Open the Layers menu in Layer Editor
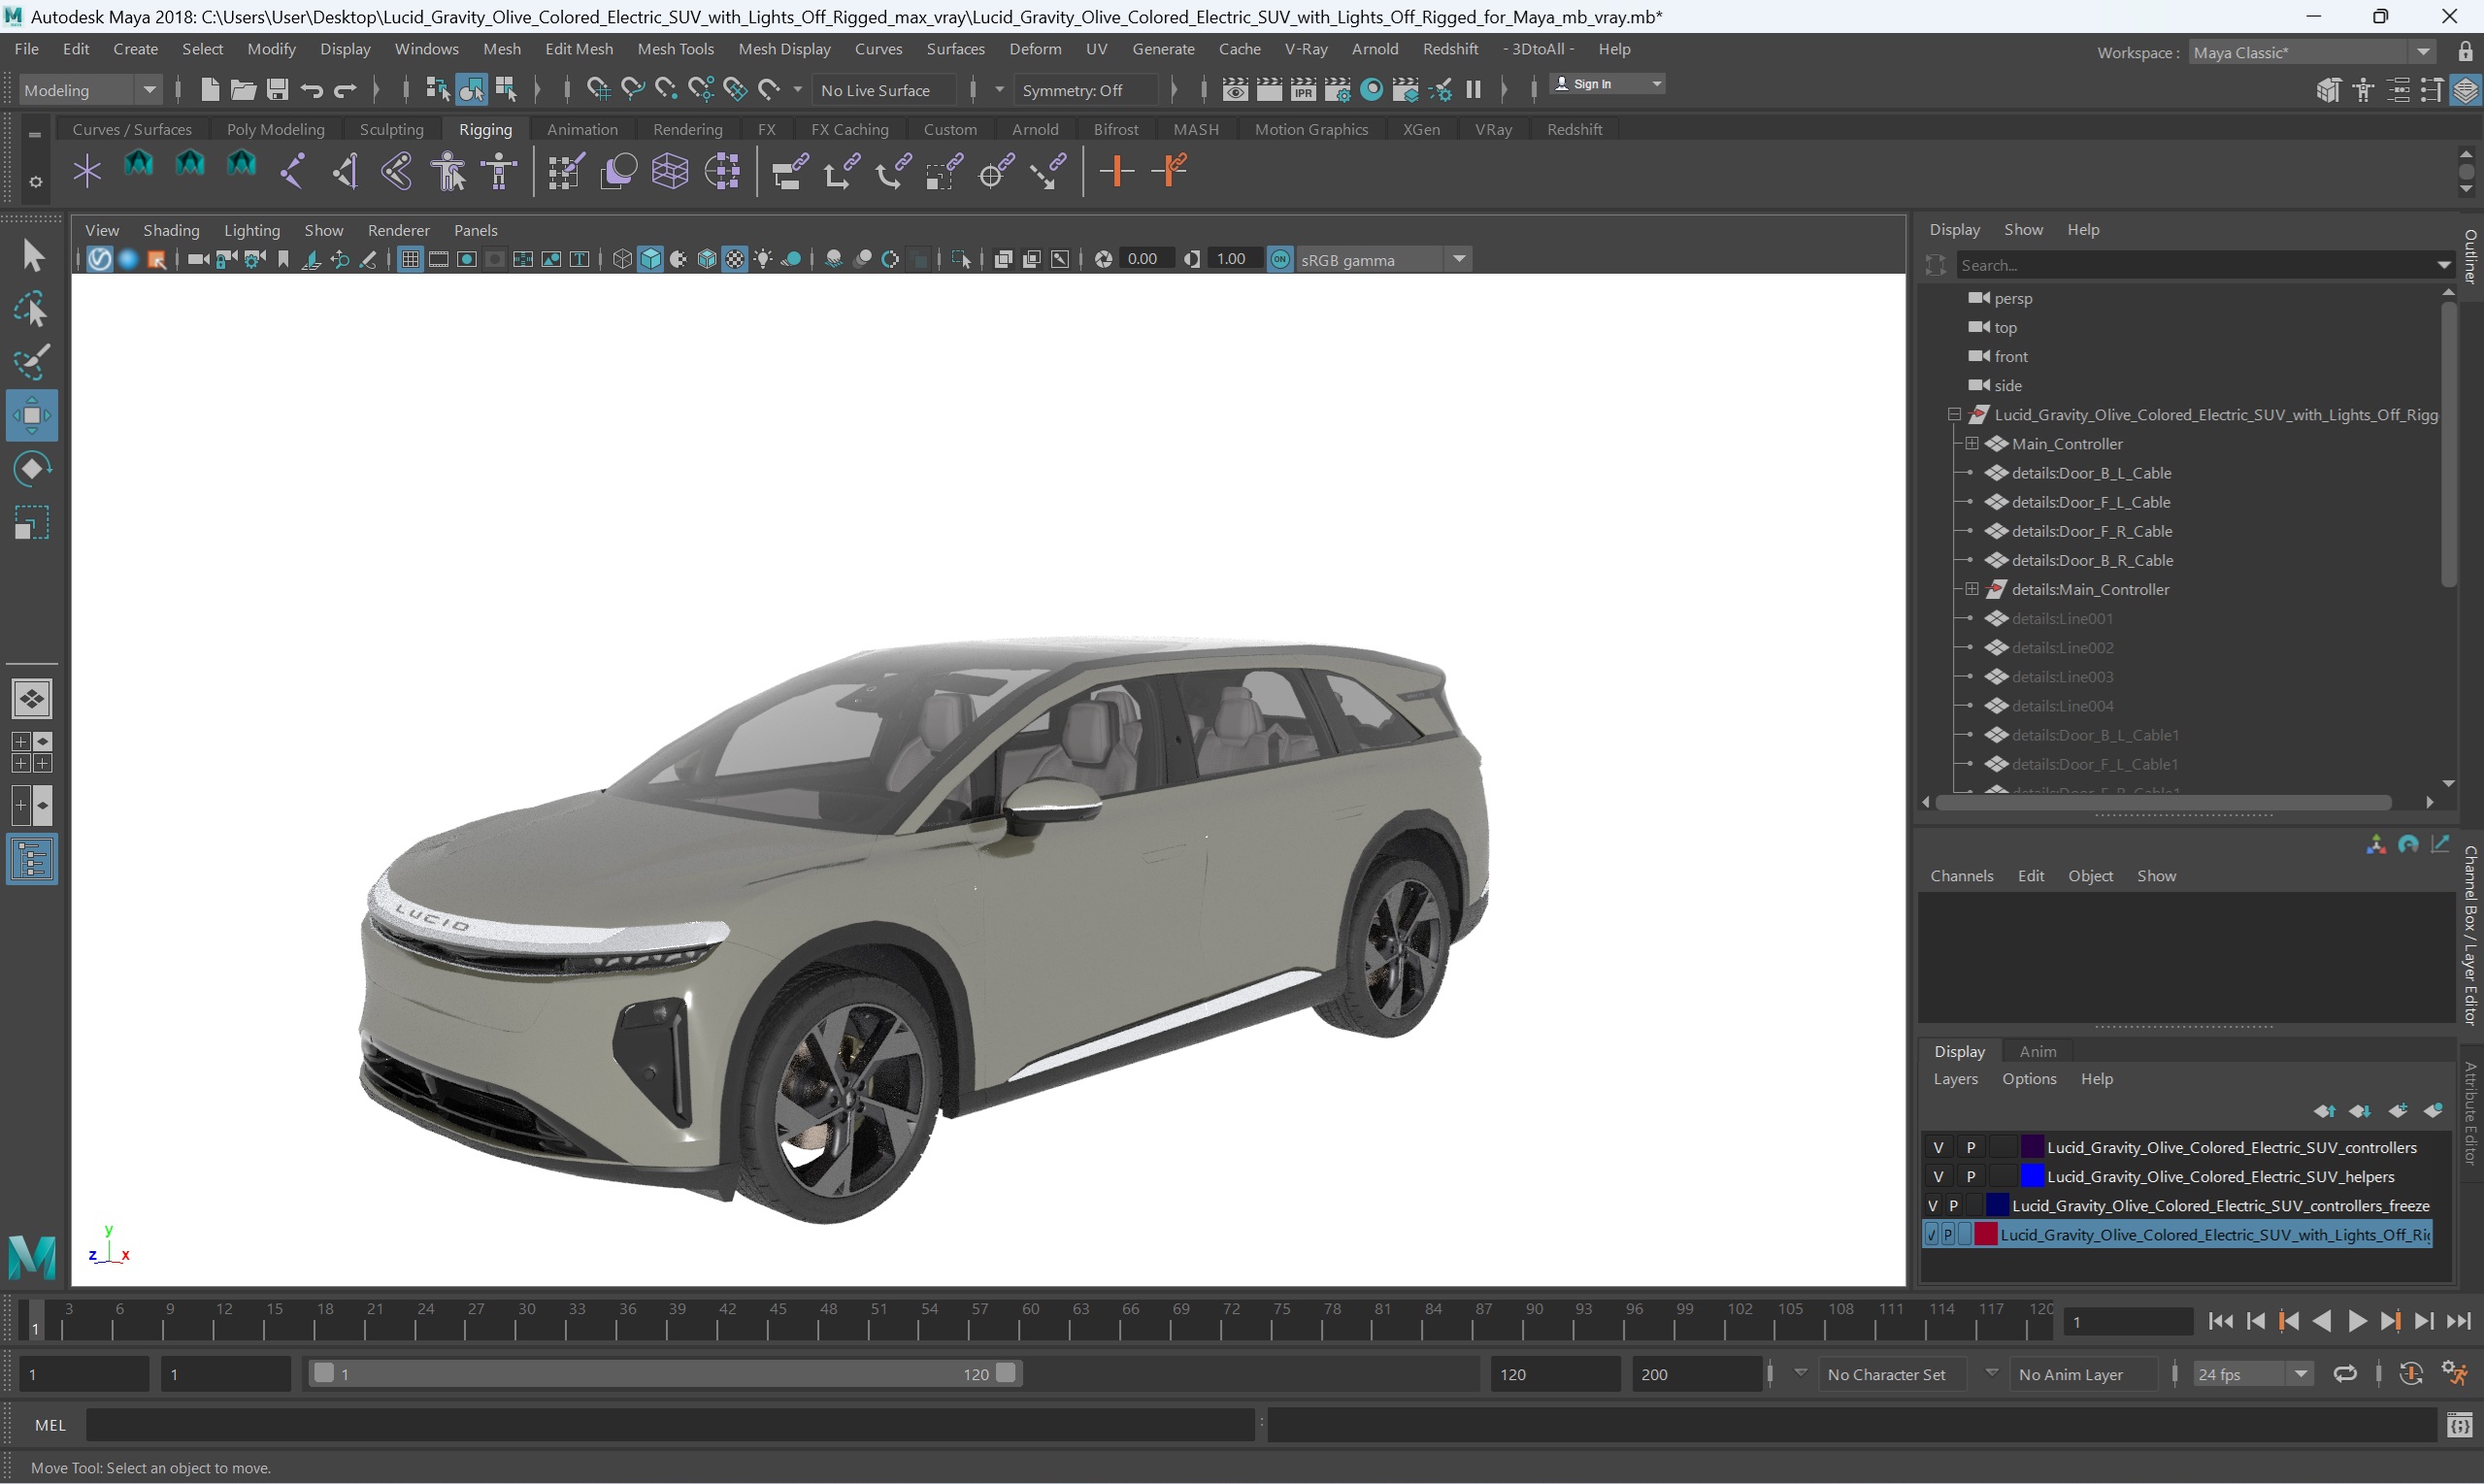The width and height of the screenshot is (2484, 1484). point(1955,1078)
